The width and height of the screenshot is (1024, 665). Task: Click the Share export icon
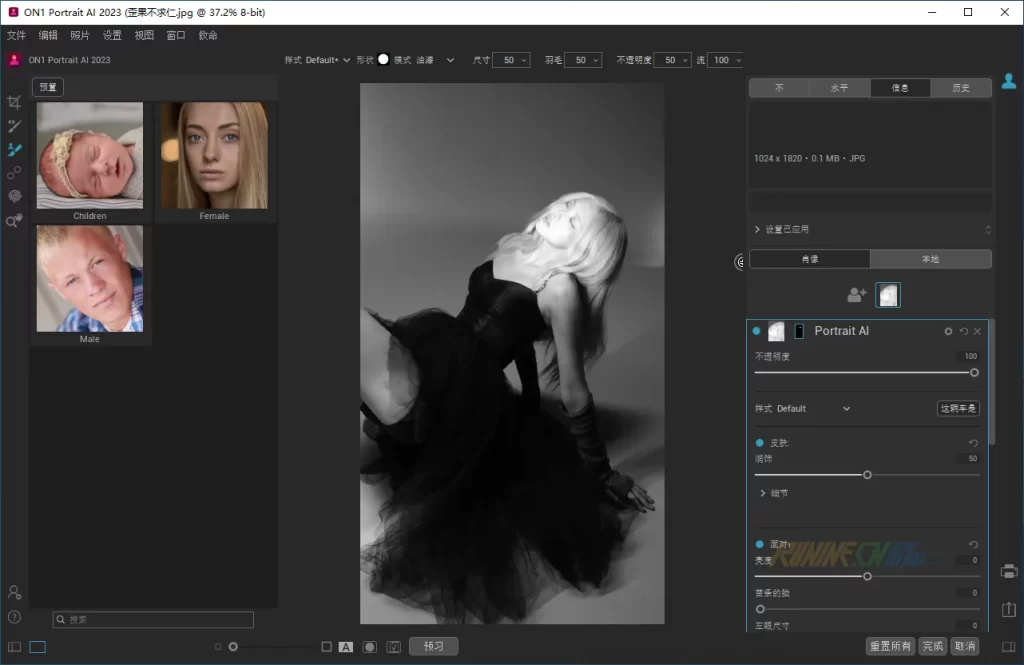point(1009,609)
